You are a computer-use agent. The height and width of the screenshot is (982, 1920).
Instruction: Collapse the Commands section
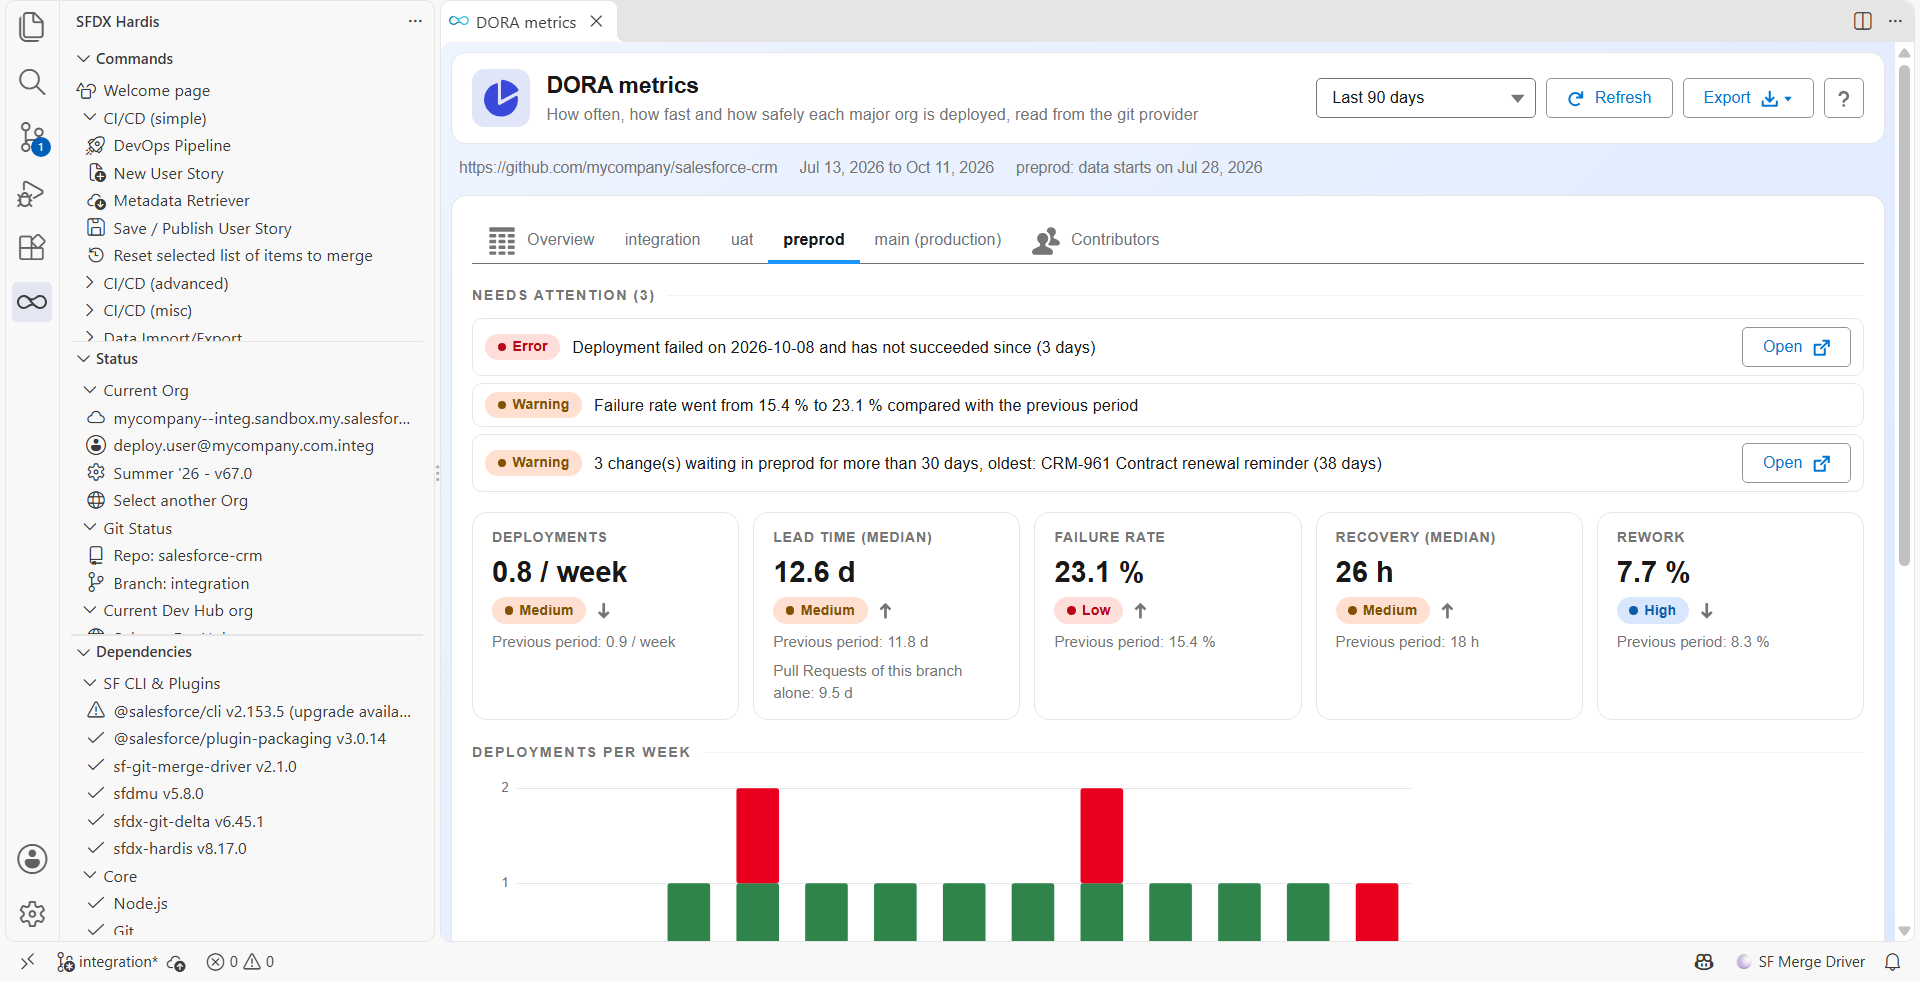[x=84, y=59]
